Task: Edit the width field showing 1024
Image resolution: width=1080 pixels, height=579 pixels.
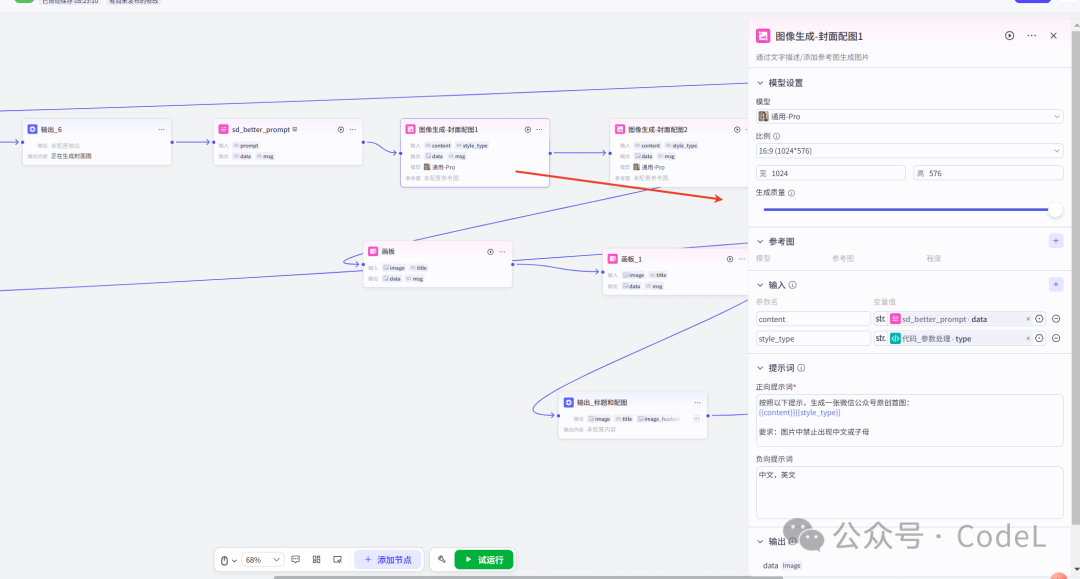Action: point(831,173)
